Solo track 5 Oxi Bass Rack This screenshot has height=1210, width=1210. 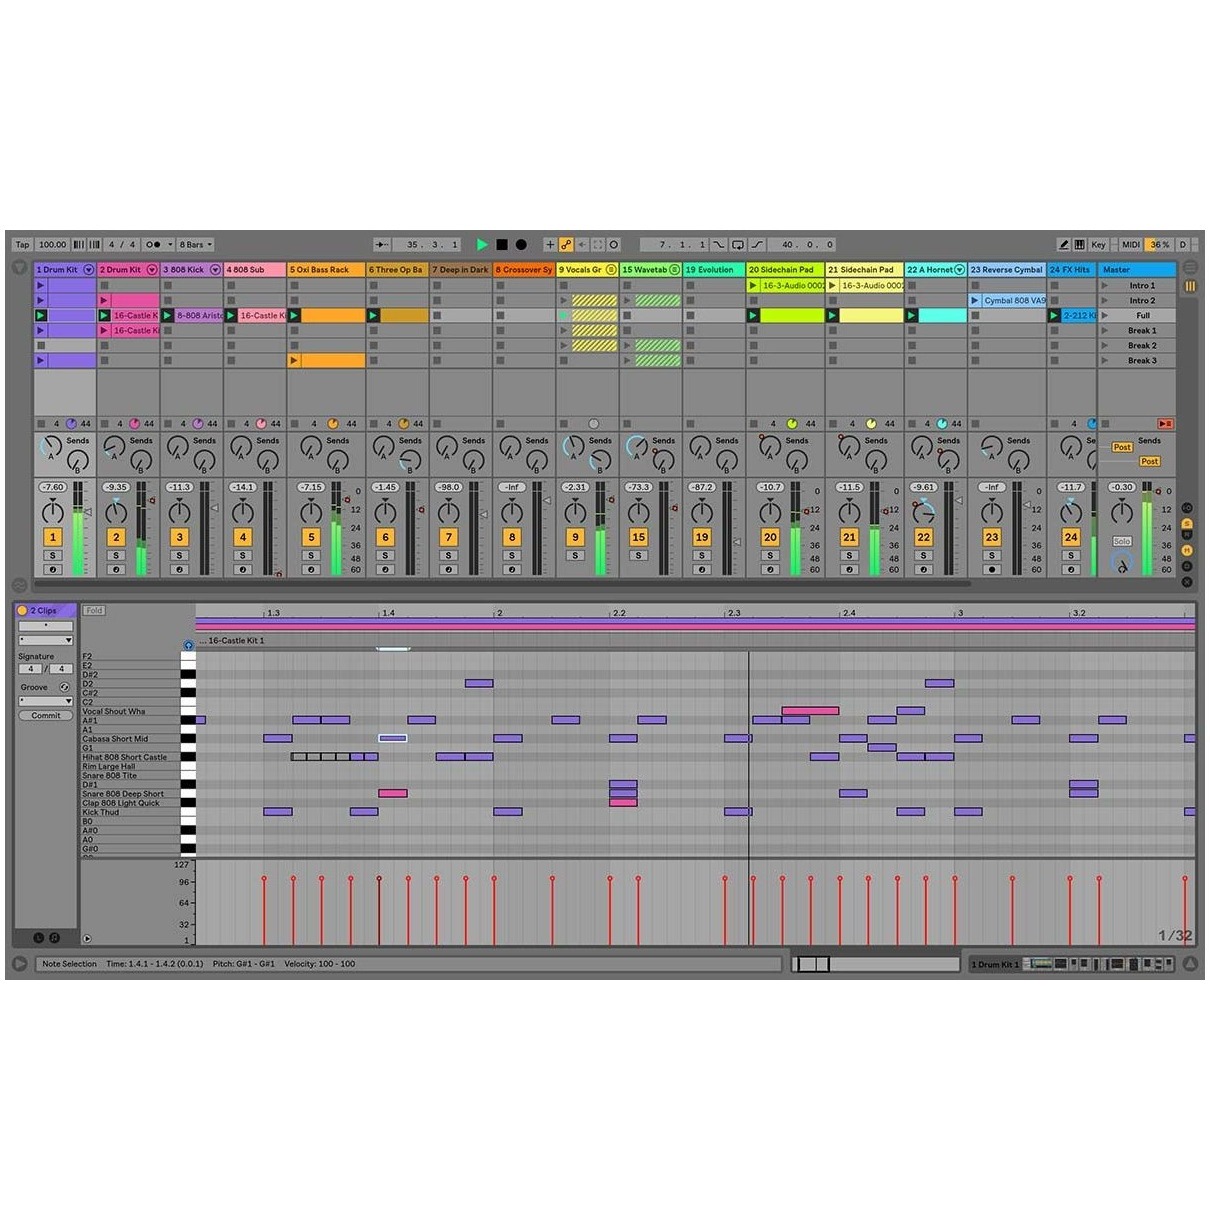(x=311, y=555)
